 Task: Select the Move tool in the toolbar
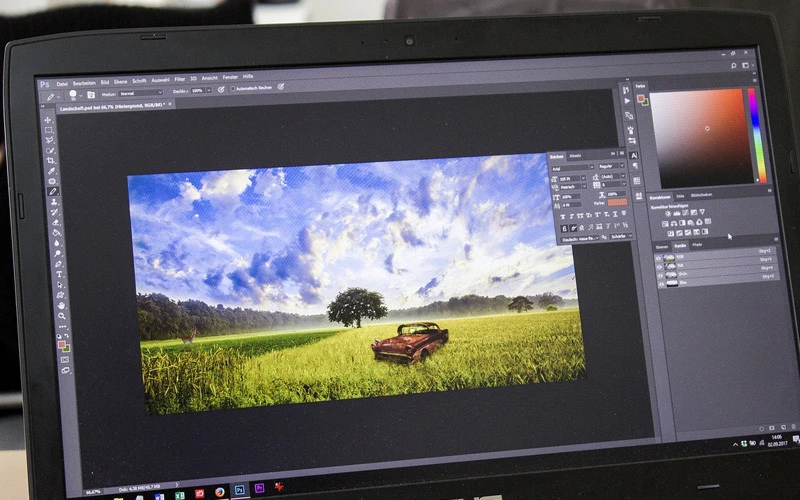pos(48,120)
